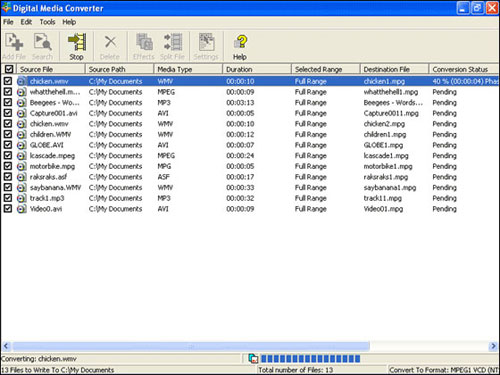The width and height of the screenshot is (500, 375).
Task: Select the whatthehell1.mpg destination cell
Action: click(391, 92)
